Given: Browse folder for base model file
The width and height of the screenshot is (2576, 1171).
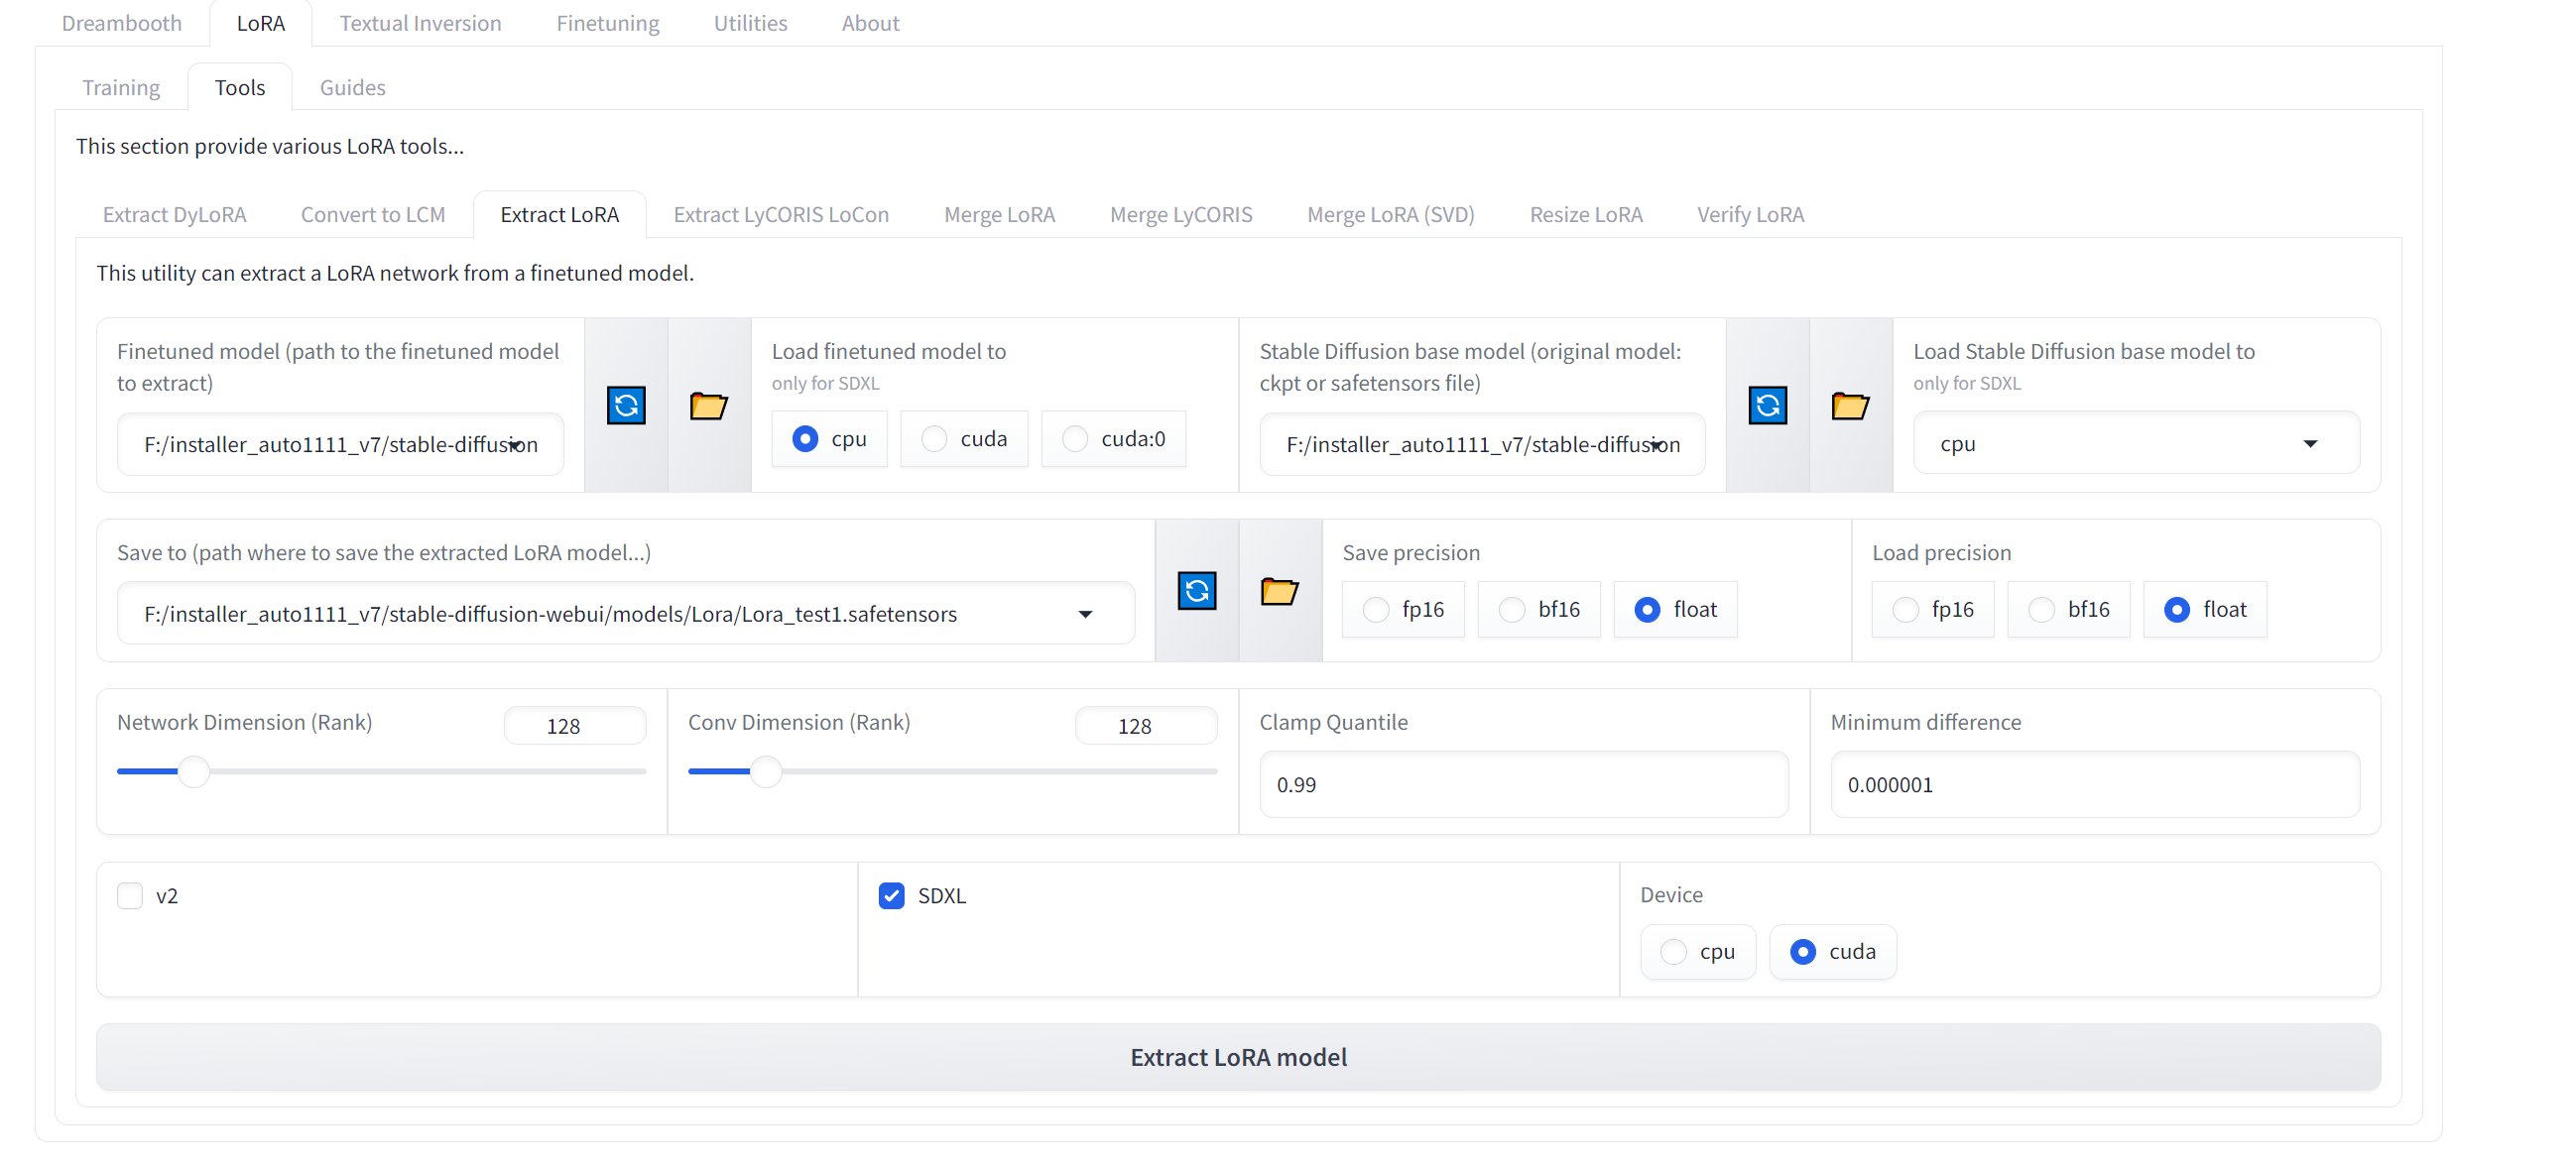Looking at the screenshot, I should (1850, 405).
